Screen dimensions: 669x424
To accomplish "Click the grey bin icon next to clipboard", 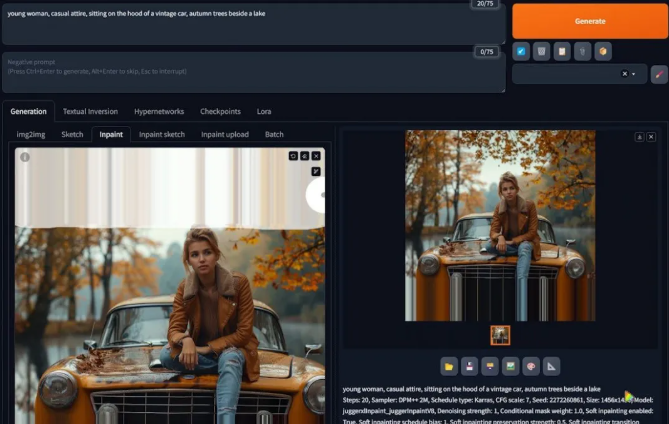I will click(582, 51).
